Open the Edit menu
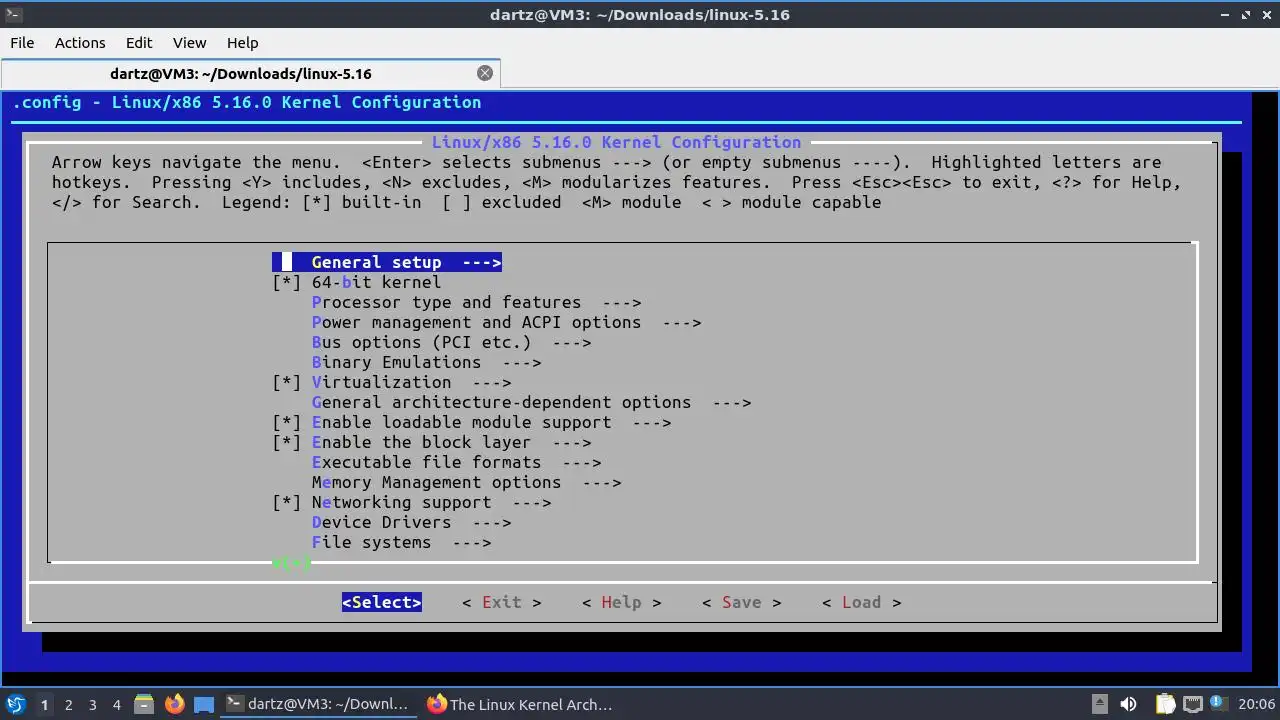The image size is (1280, 720). (139, 42)
